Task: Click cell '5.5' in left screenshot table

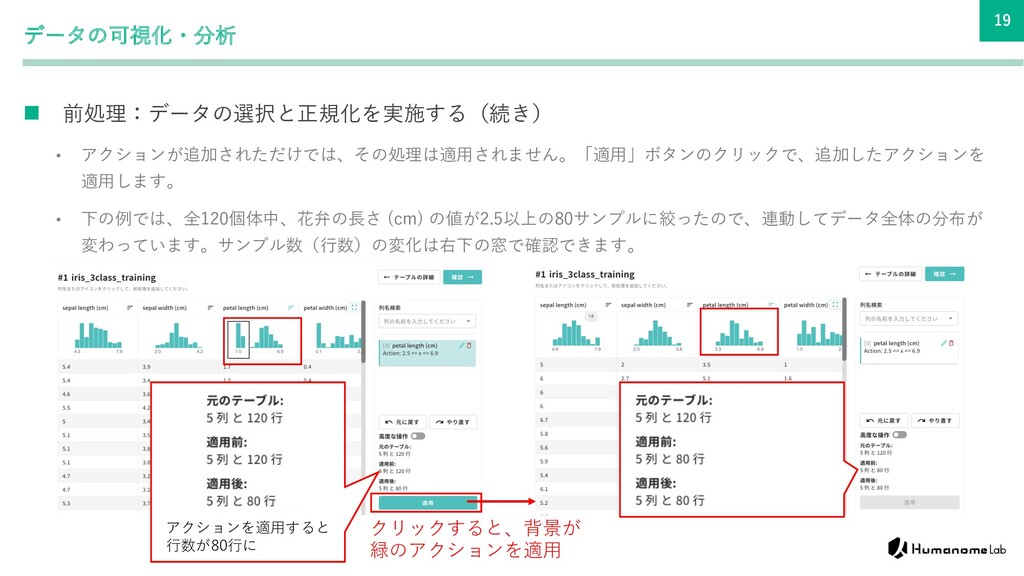Action: click(x=67, y=408)
